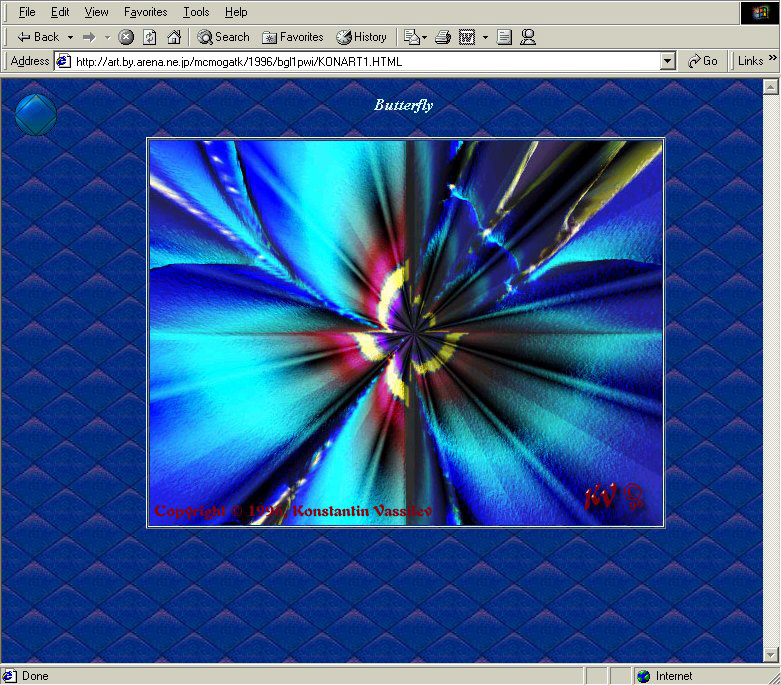Open the Discuss toolbar icon
The image size is (781, 685).
(504, 37)
